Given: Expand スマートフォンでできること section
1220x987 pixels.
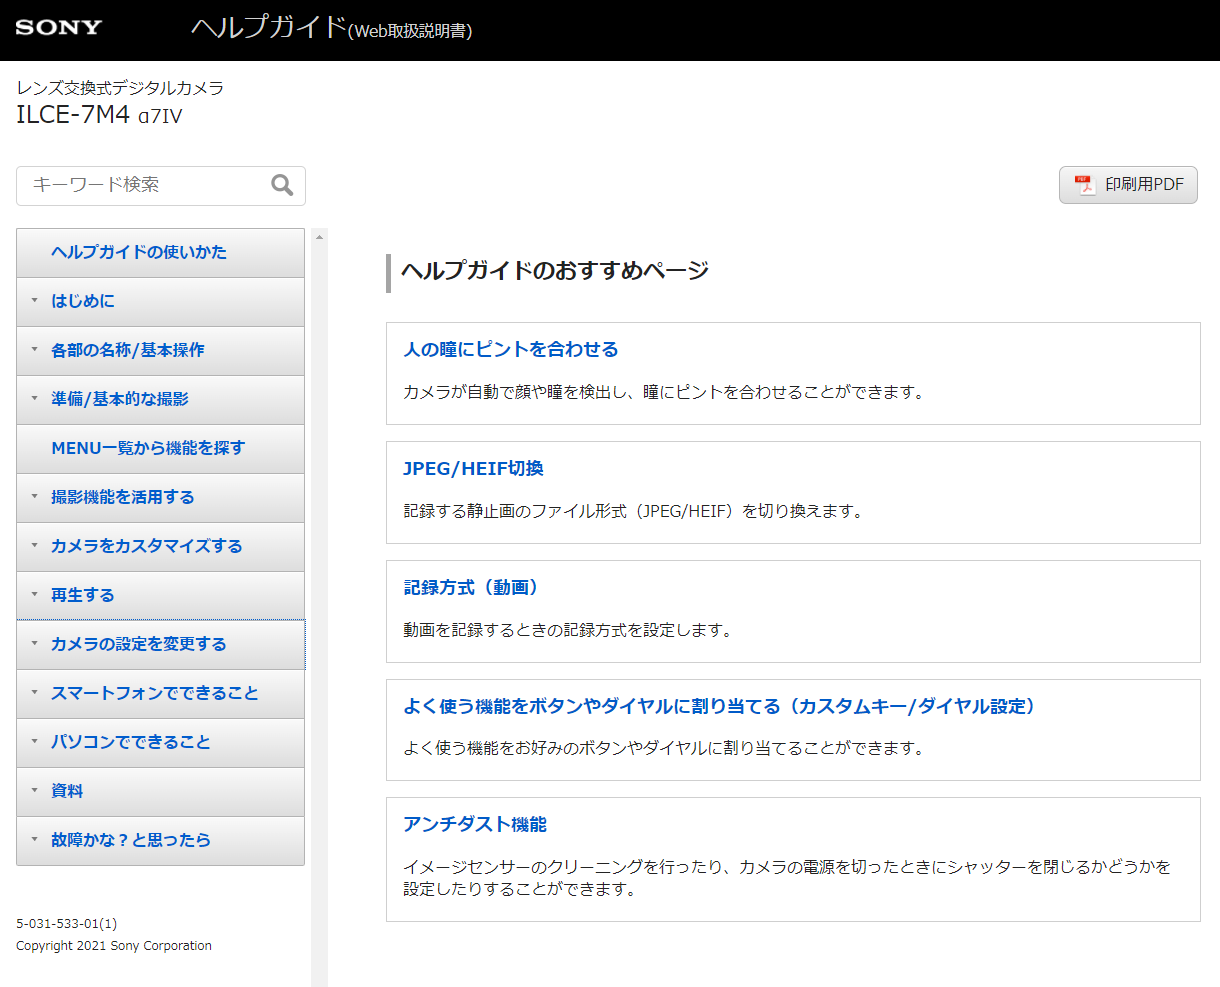Looking at the screenshot, I should click(x=155, y=693).
